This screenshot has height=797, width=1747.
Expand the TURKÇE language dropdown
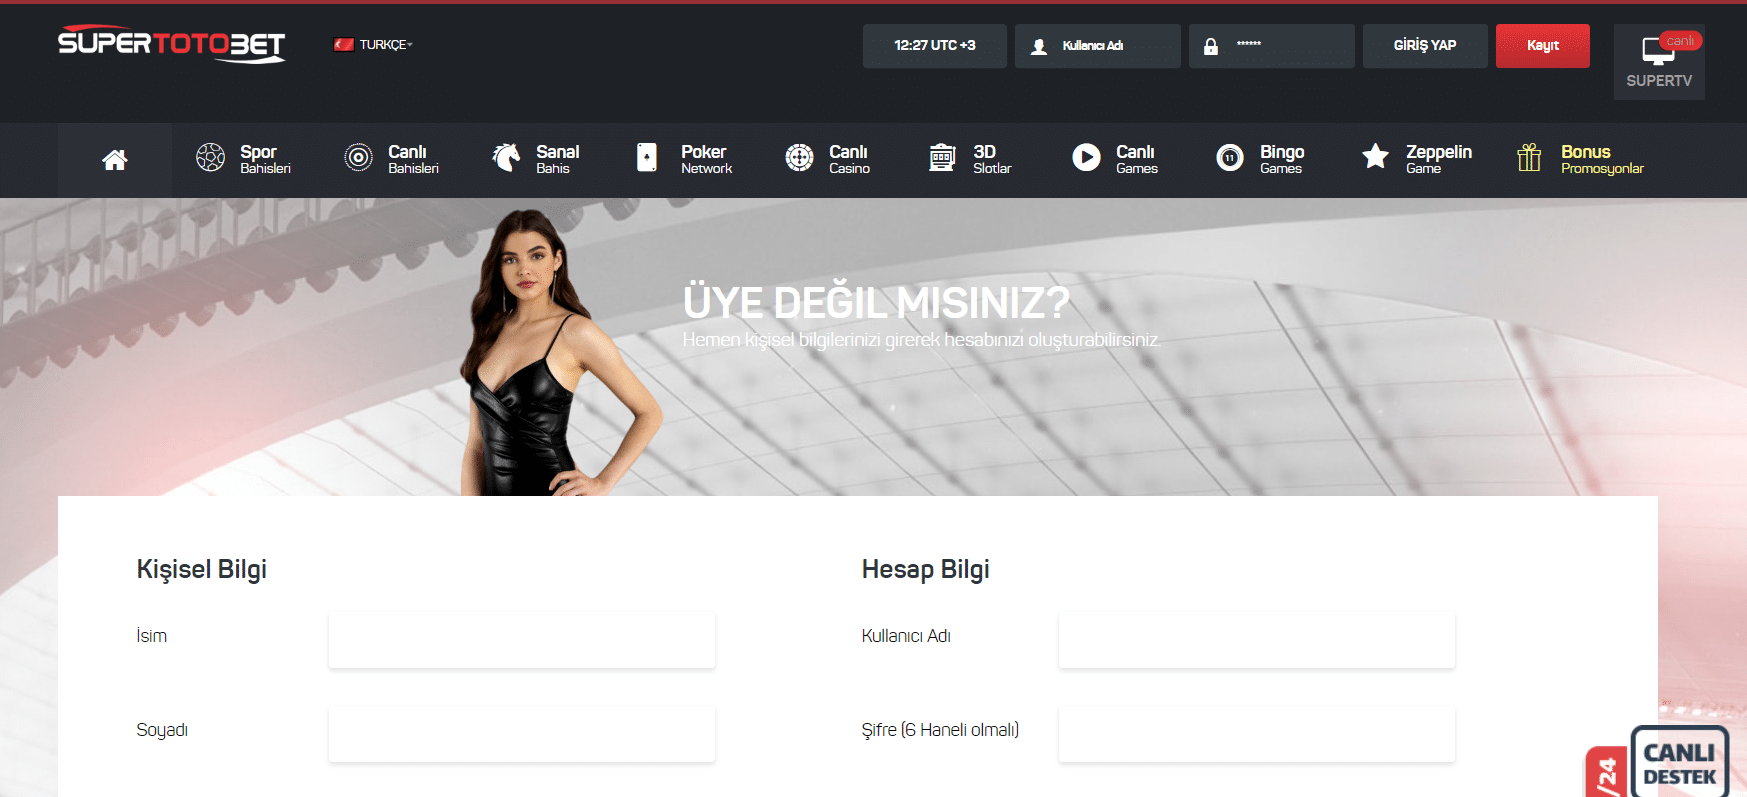coord(373,45)
